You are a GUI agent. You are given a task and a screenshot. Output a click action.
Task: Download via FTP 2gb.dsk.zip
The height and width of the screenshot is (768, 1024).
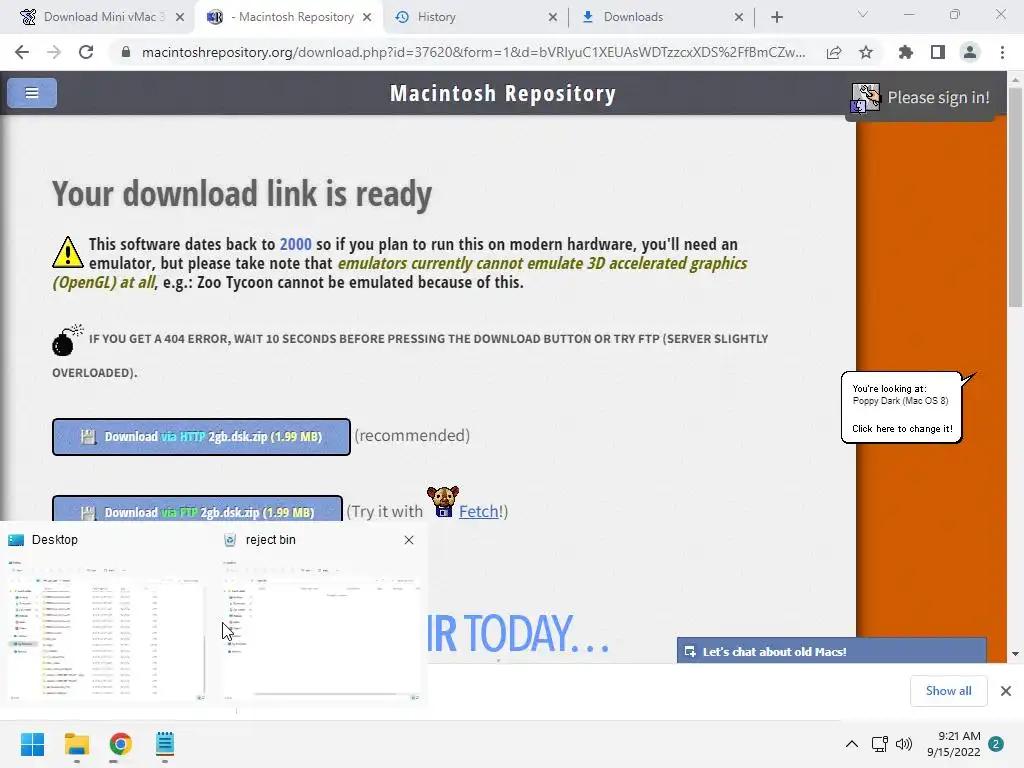(x=197, y=510)
